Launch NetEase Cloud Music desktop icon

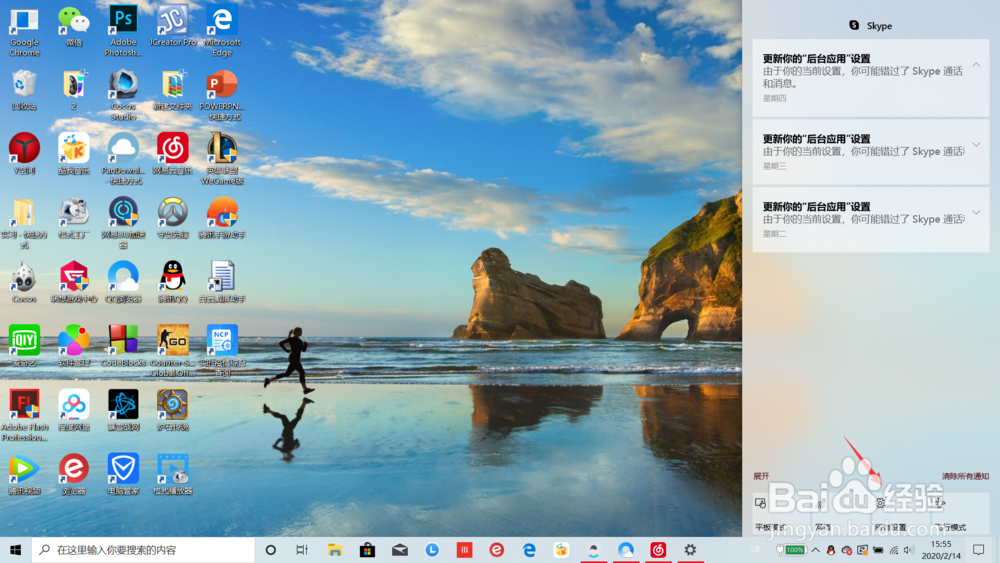click(172, 154)
